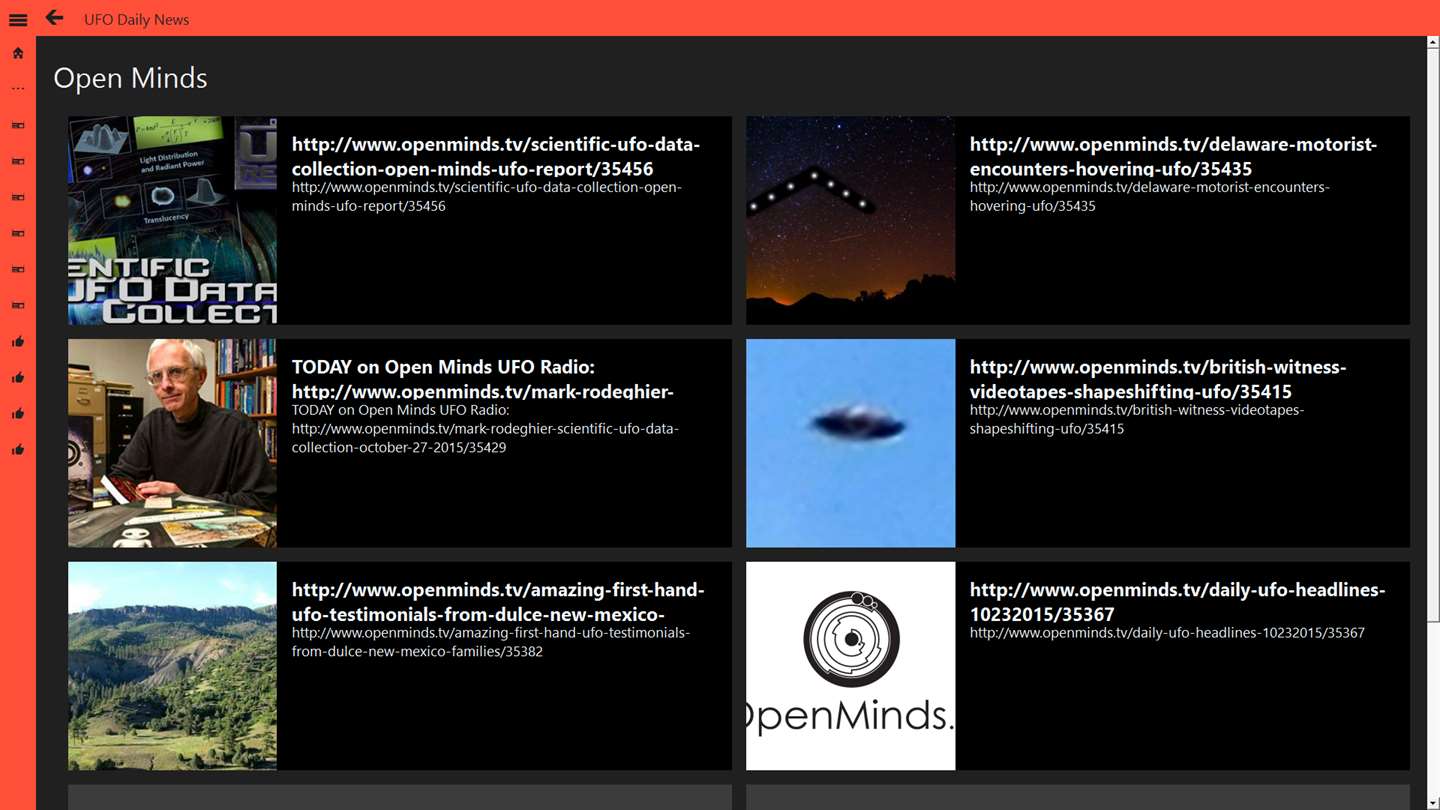
Task: Click the 'Open Minds' page heading
Action: click(130, 78)
